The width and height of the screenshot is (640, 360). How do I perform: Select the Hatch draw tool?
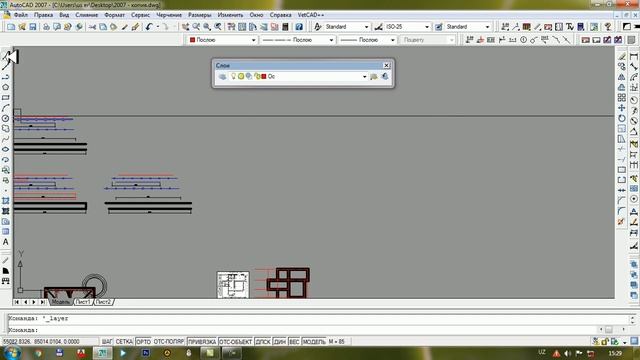[6, 201]
